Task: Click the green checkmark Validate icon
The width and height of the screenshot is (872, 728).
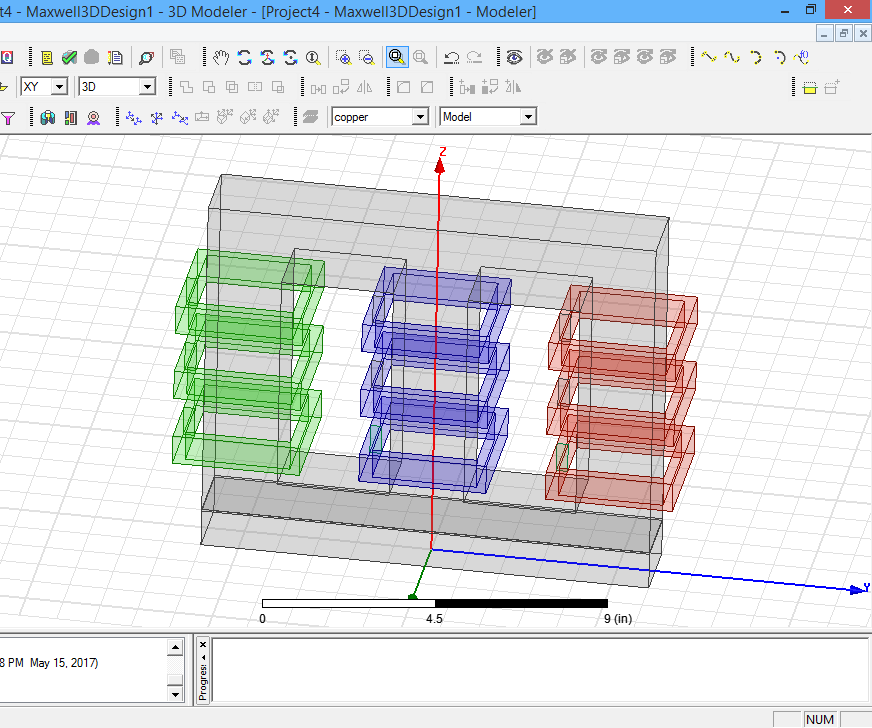Action: point(69,57)
